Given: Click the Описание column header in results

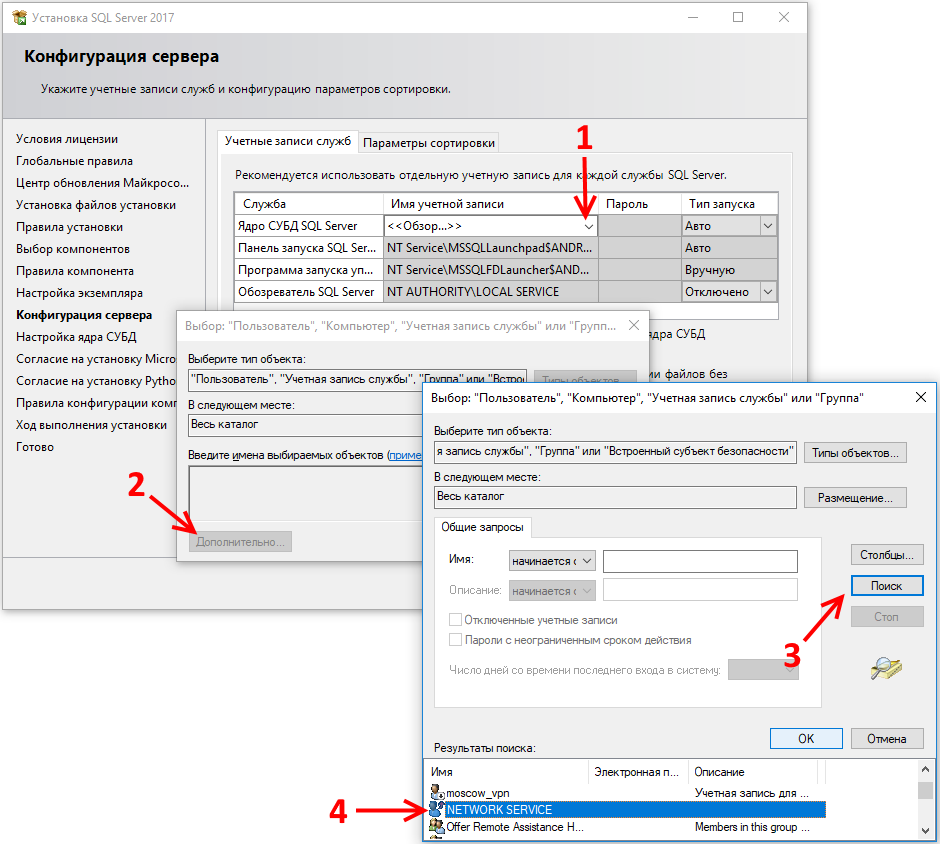Looking at the screenshot, I should pos(753,772).
